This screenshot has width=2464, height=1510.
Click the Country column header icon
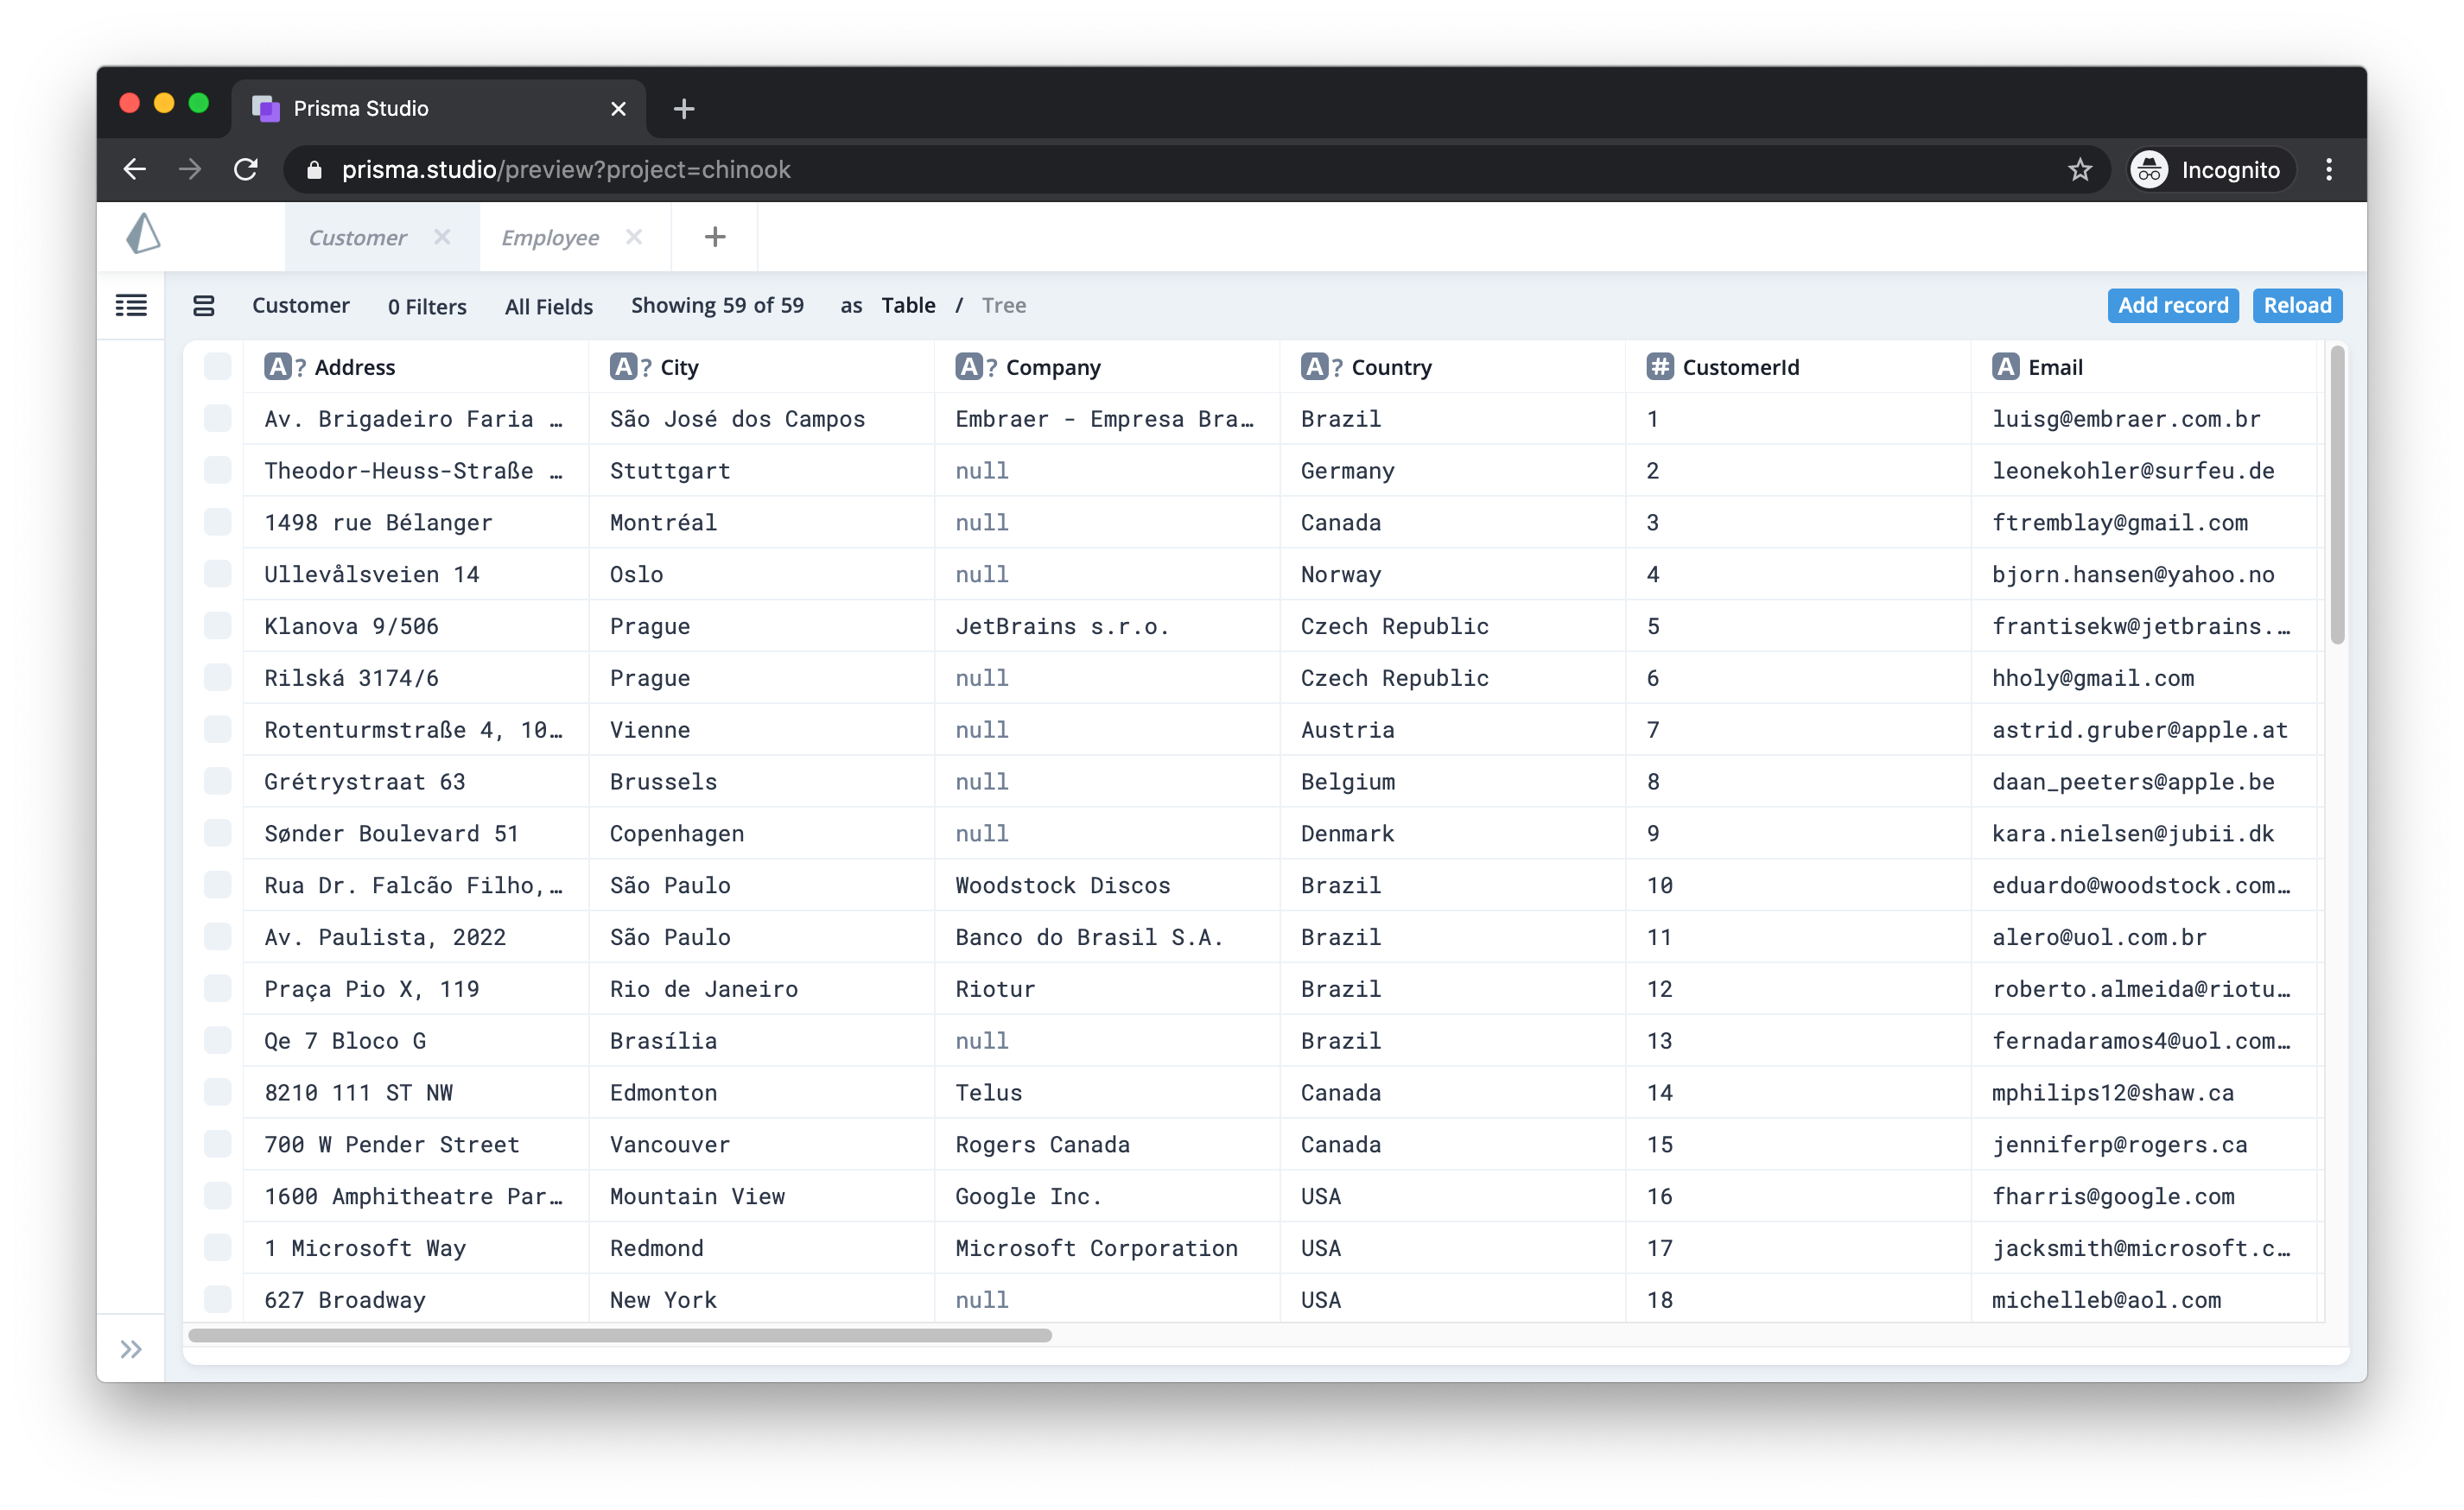pyautogui.click(x=1317, y=366)
